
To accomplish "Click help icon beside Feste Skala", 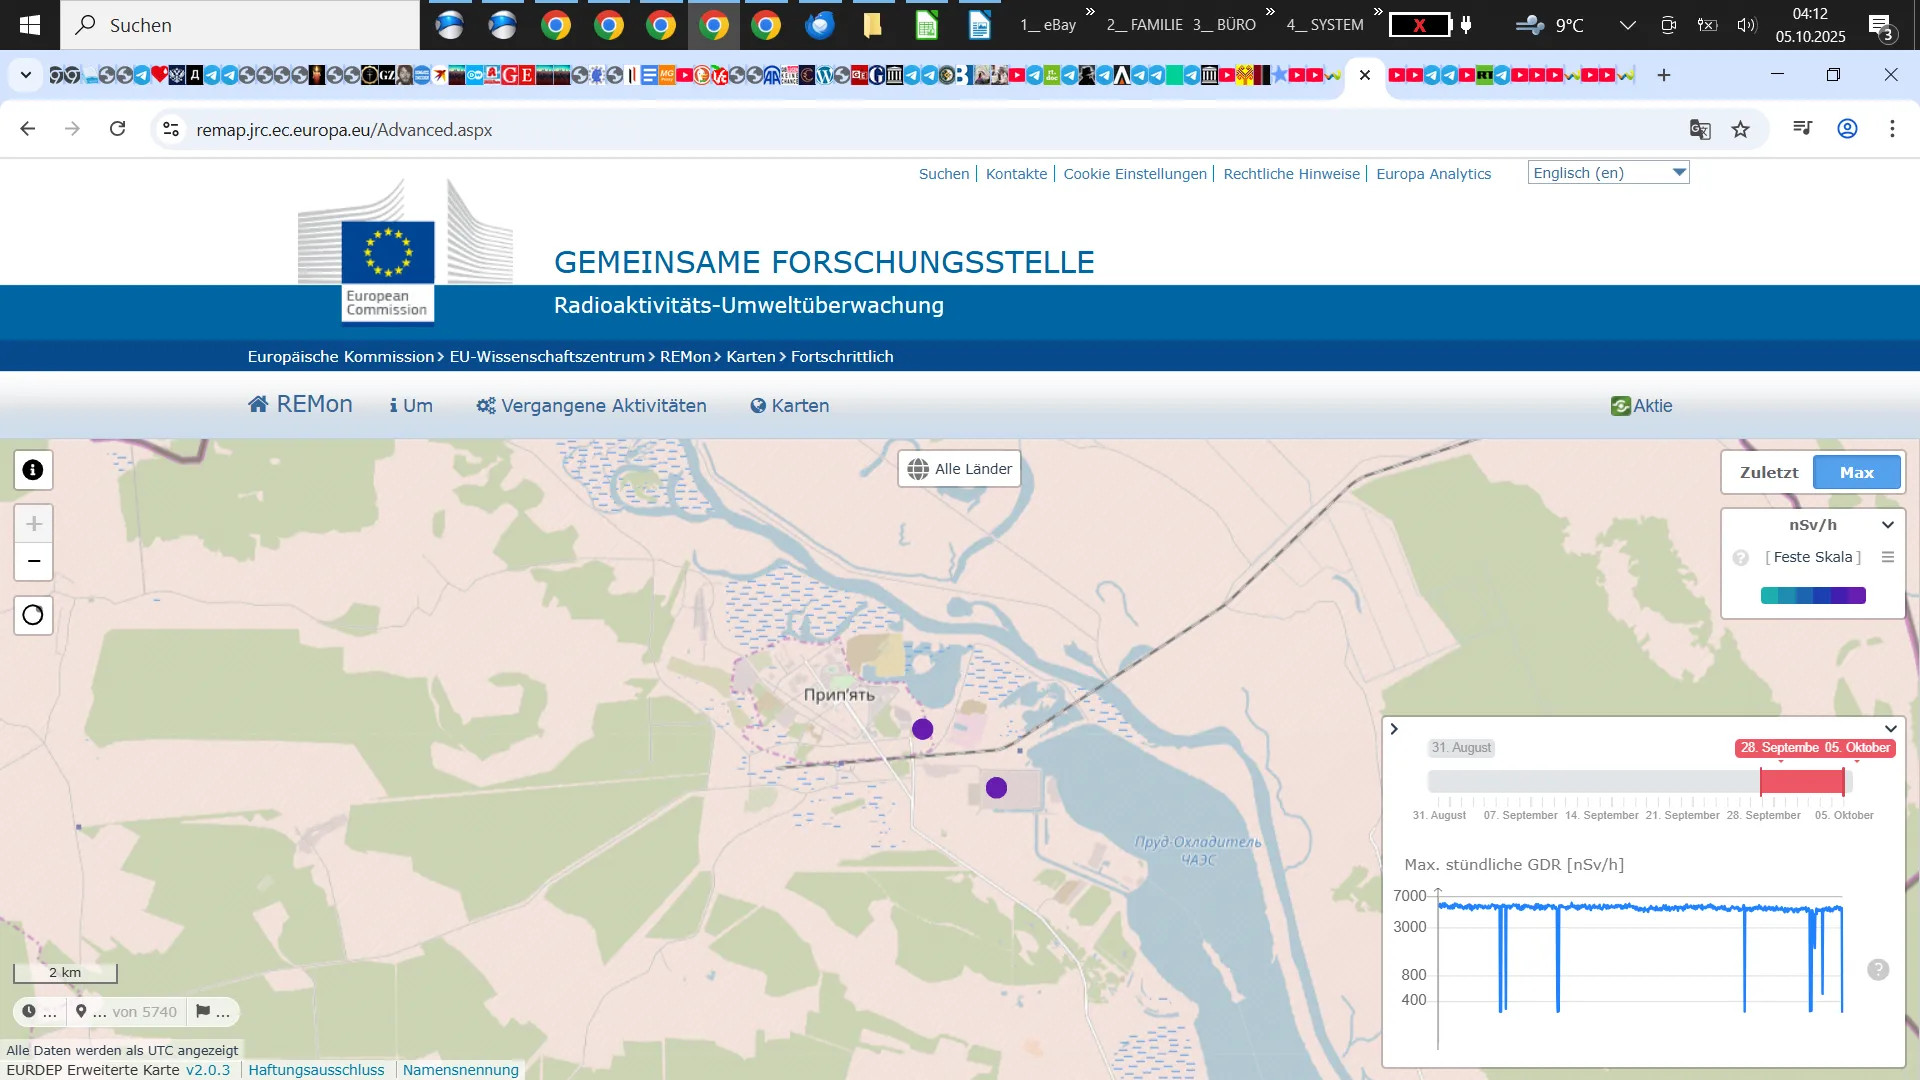I will (x=1741, y=558).
